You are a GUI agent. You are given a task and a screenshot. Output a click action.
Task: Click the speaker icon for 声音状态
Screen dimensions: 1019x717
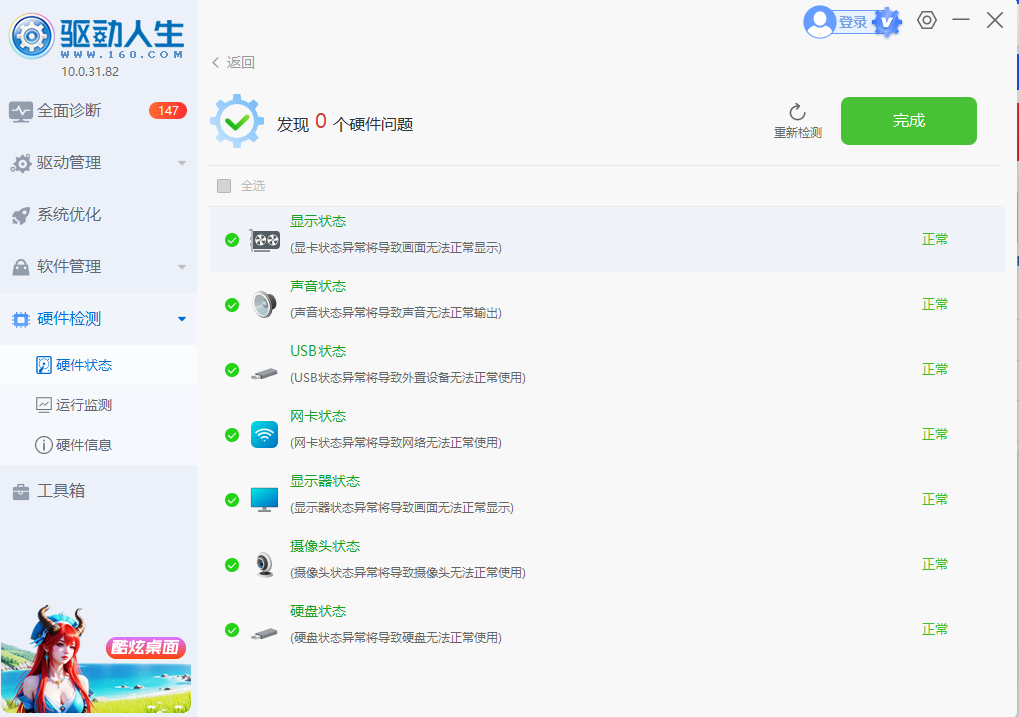263,305
